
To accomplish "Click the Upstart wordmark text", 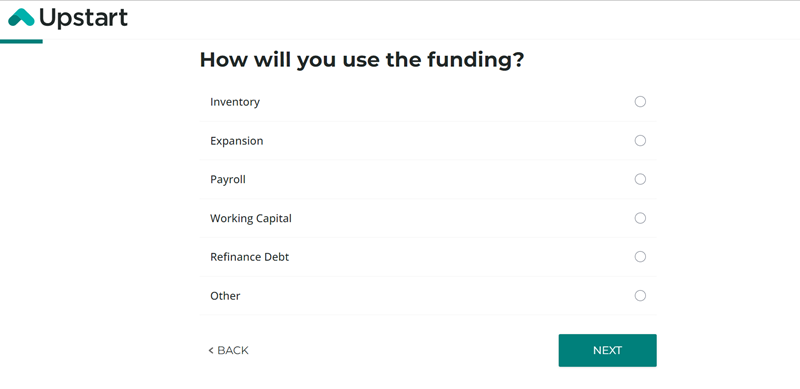I will [x=83, y=18].
